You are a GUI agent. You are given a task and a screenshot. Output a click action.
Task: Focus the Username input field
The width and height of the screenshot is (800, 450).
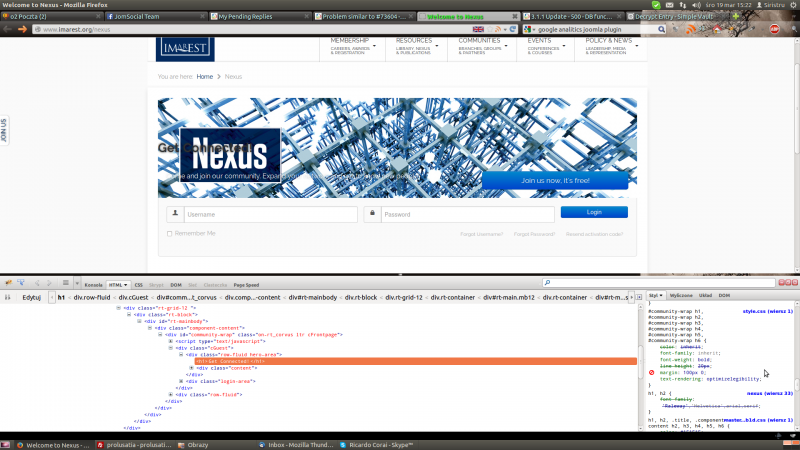(270, 214)
